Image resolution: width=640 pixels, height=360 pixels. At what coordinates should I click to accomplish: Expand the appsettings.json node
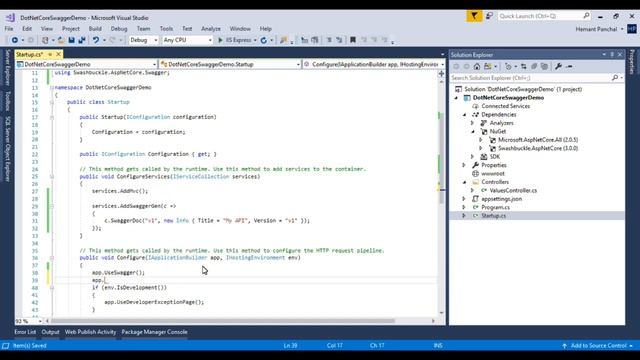(x=464, y=199)
